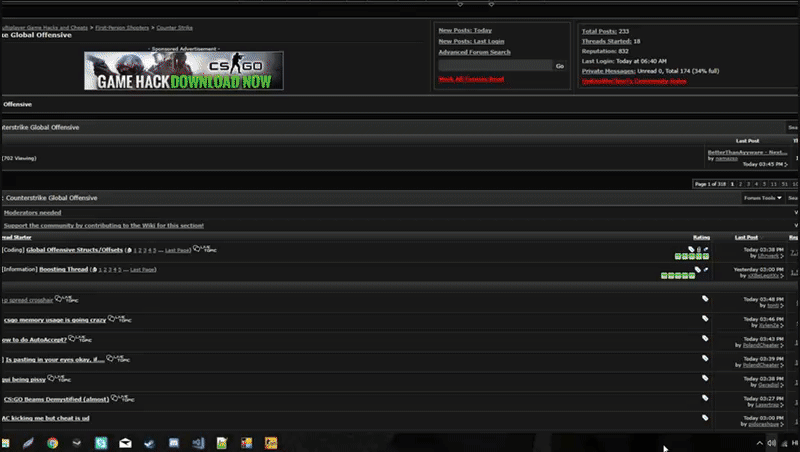Click the feather icon in taskbar
This screenshot has width=800, height=452.
click(28, 443)
